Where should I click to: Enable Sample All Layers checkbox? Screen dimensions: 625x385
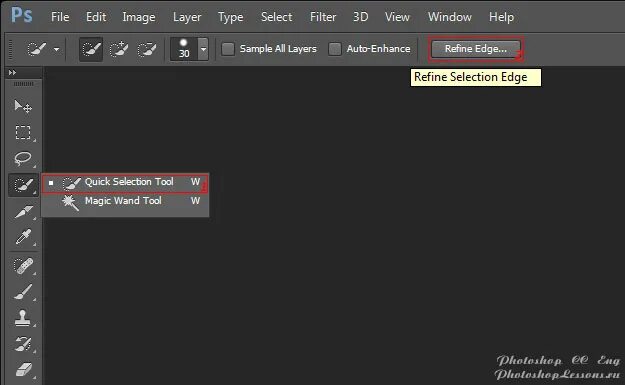[228, 49]
